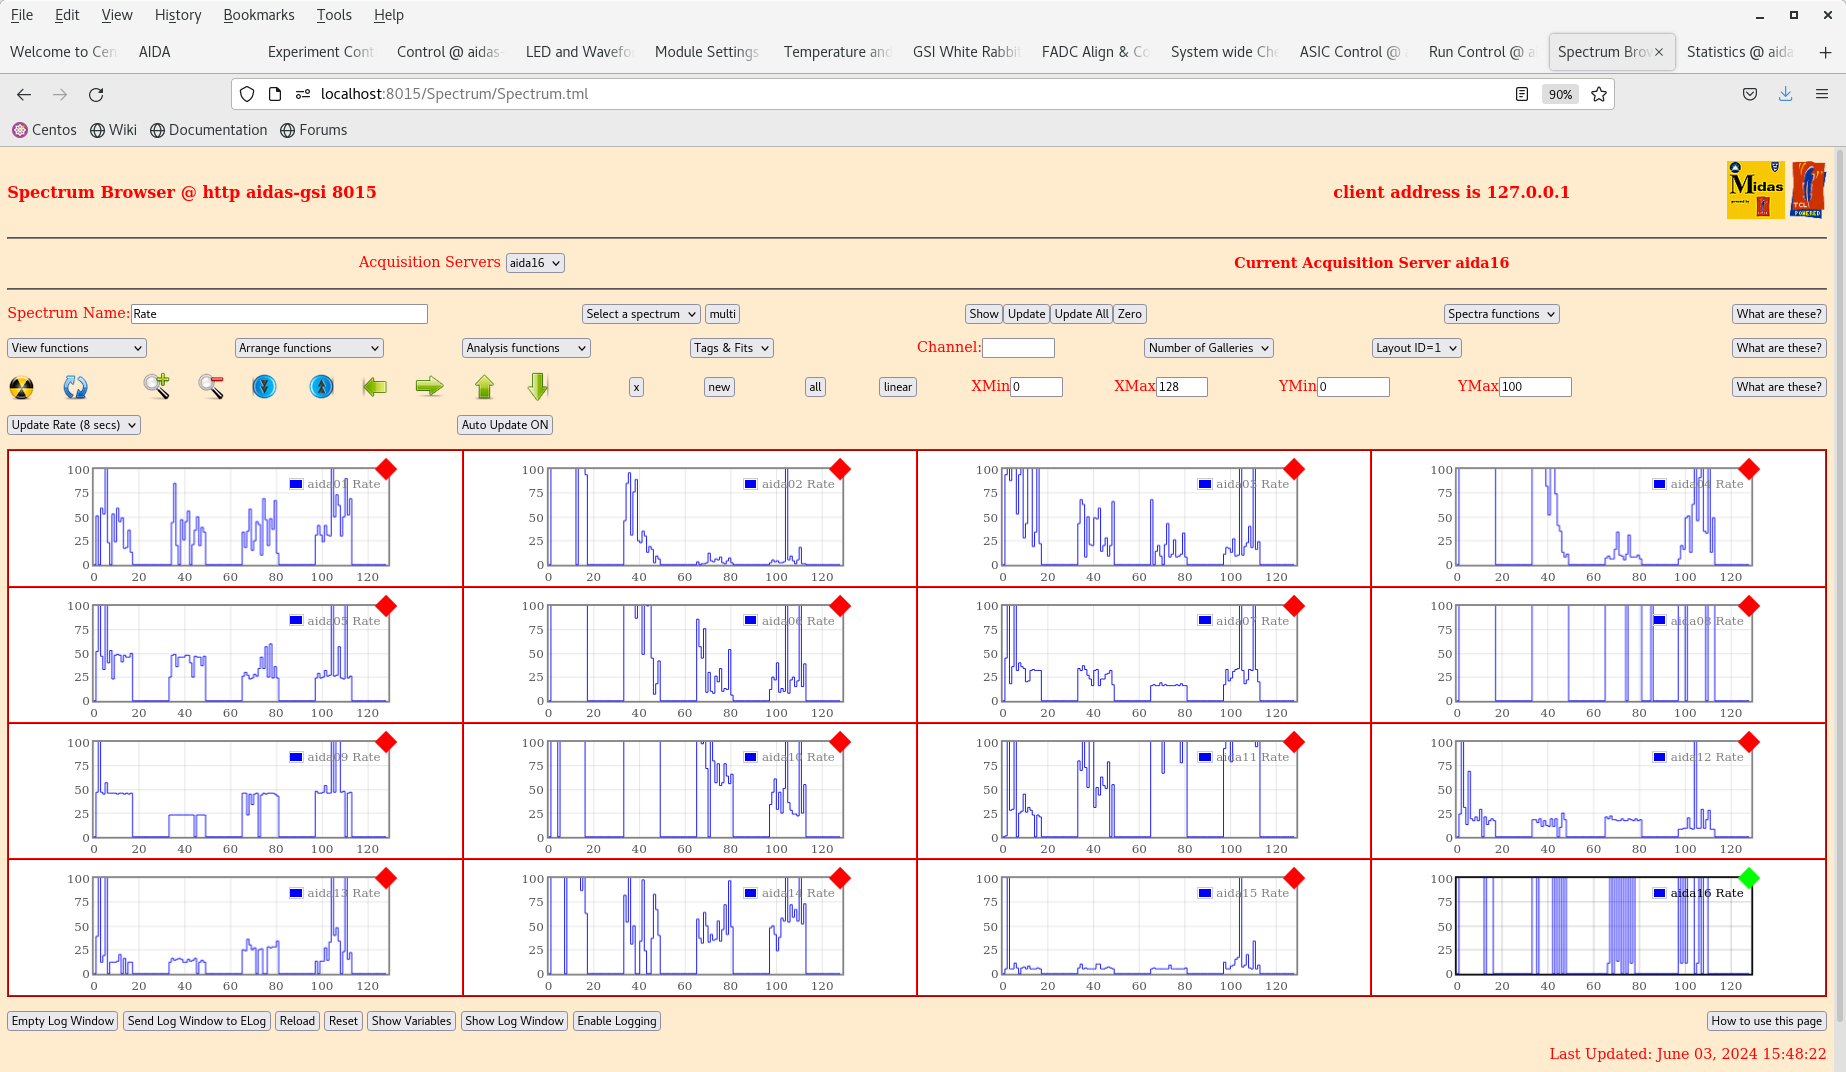The height and width of the screenshot is (1072, 1846).
Task: Toggle the red diamond on aida07 Rate
Action: pos(1294,606)
